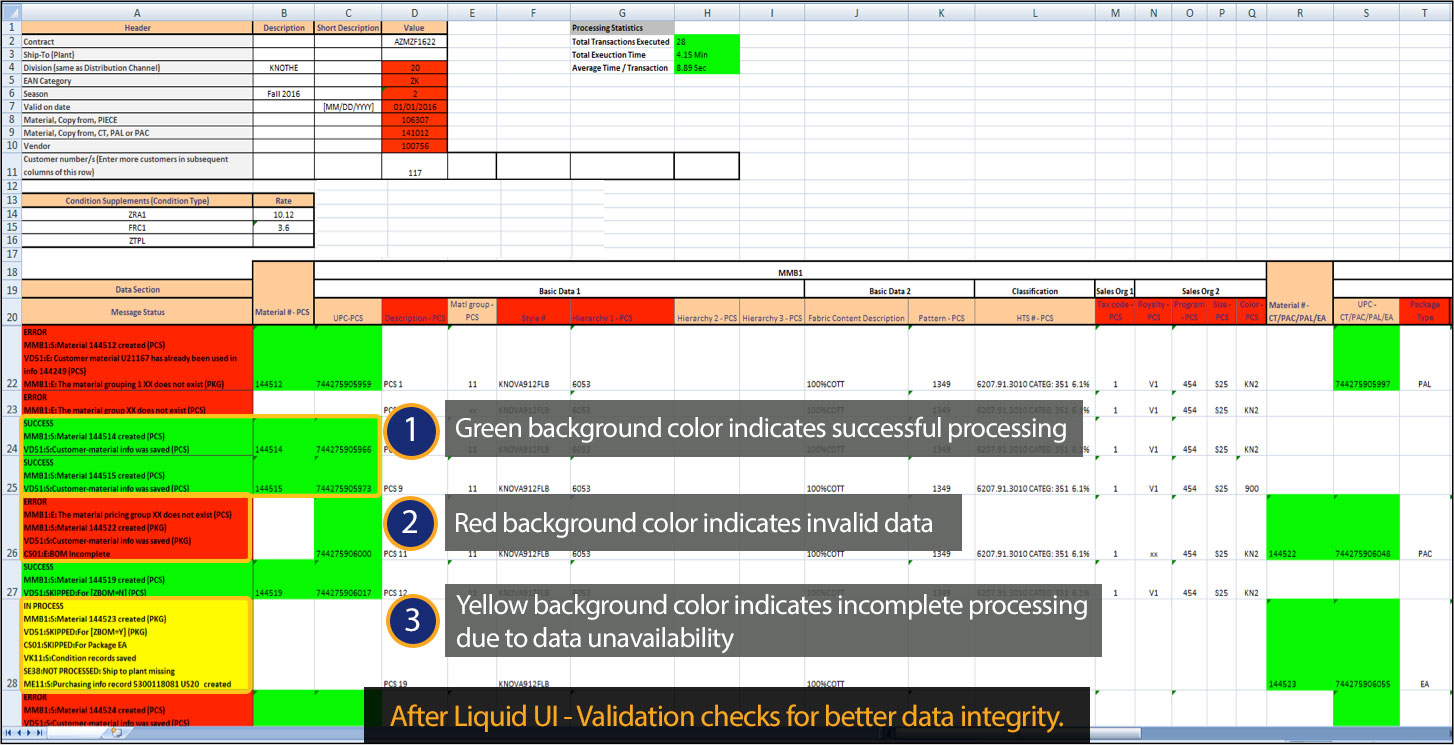Image resolution: width=1454 pixels, height=745 pixels.
Task: Click the Valid on date cell 01/01/2016
Action: [415, 107]
